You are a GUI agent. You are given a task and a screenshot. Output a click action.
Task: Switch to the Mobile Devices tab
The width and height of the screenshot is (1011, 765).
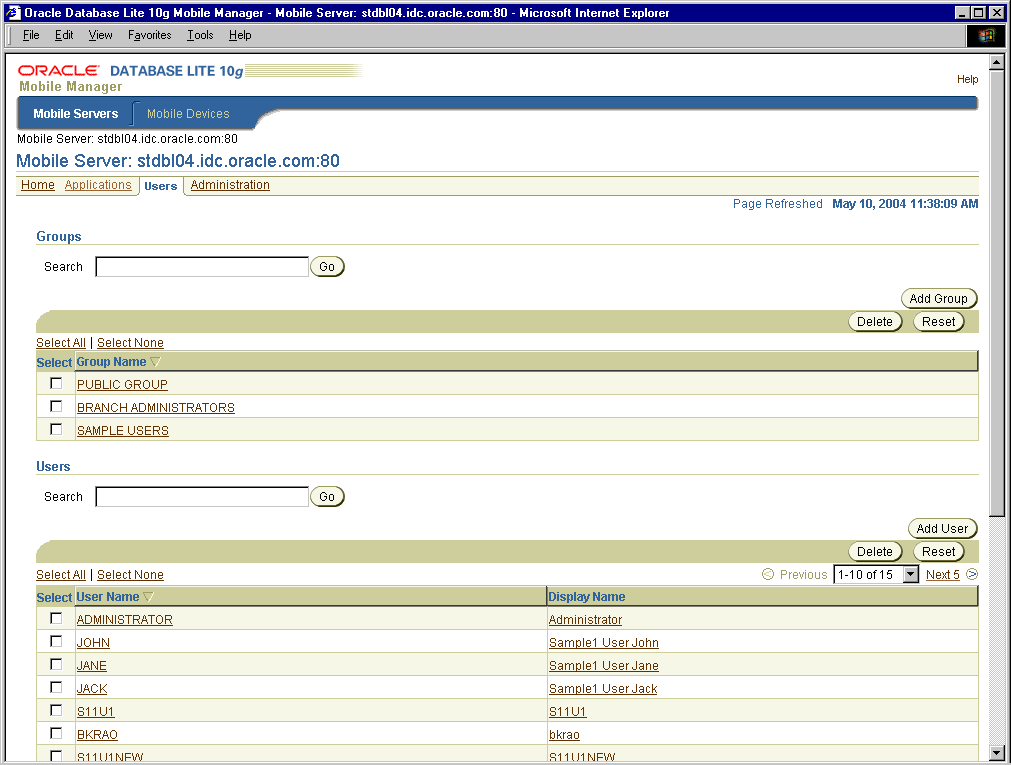pyautogui.click(x=188, y=114)
